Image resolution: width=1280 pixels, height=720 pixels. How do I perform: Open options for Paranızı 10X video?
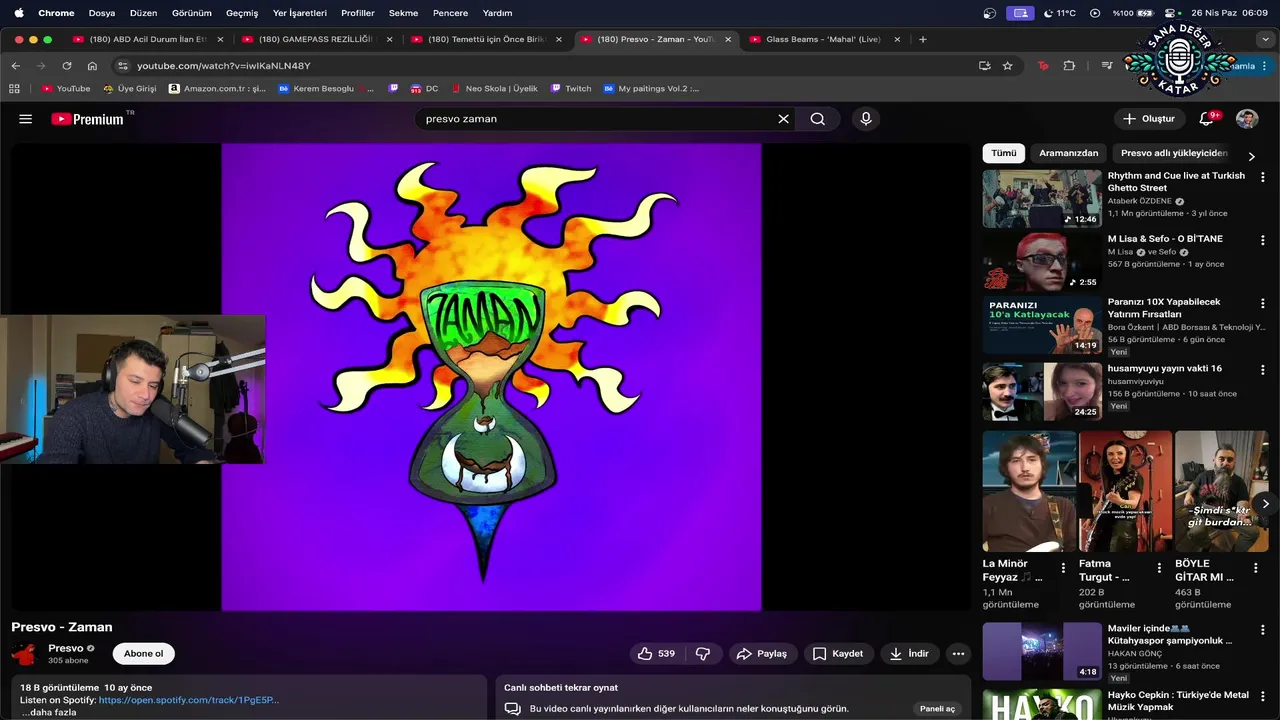[1262, 303]
